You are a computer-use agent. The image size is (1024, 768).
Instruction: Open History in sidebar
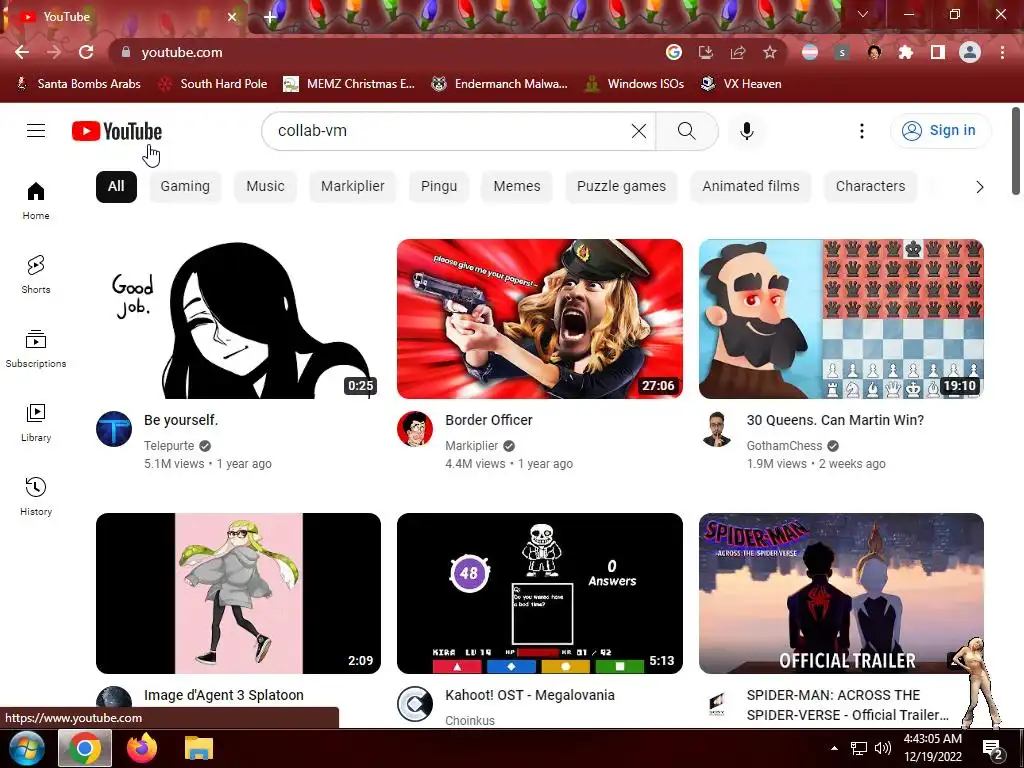(x=36, y=496)
